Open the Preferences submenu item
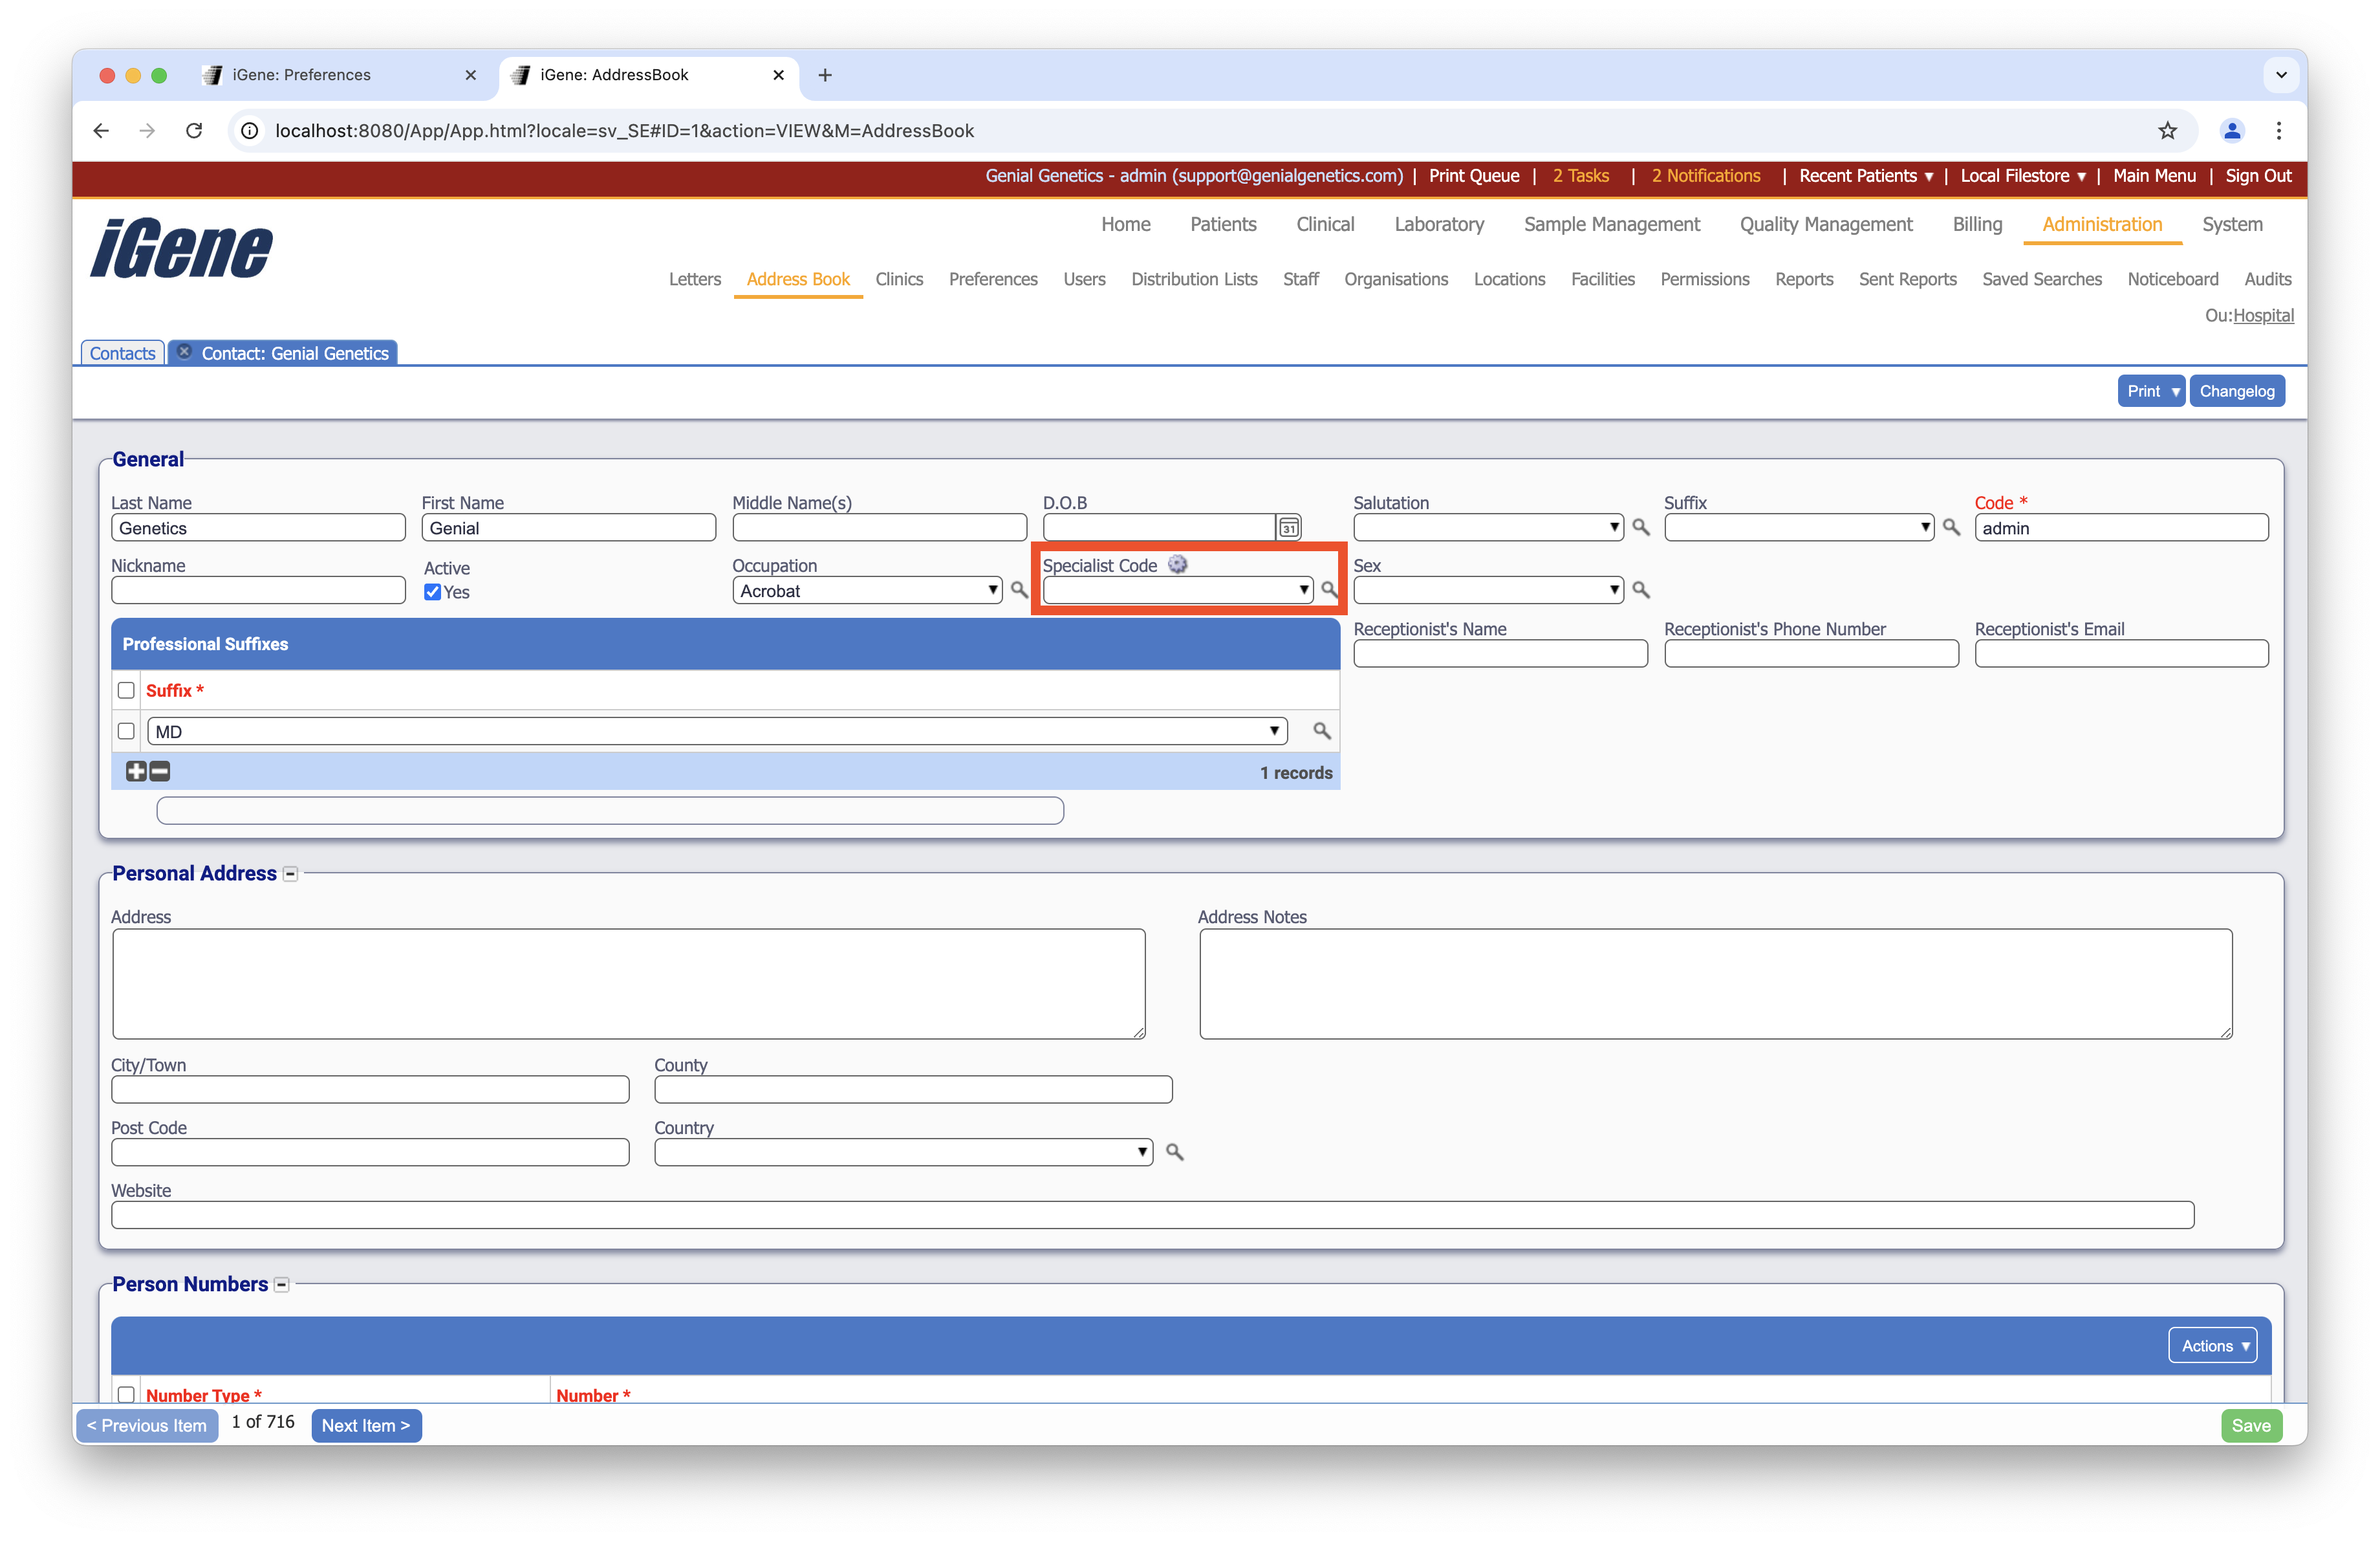 click(x=992, y=279)
